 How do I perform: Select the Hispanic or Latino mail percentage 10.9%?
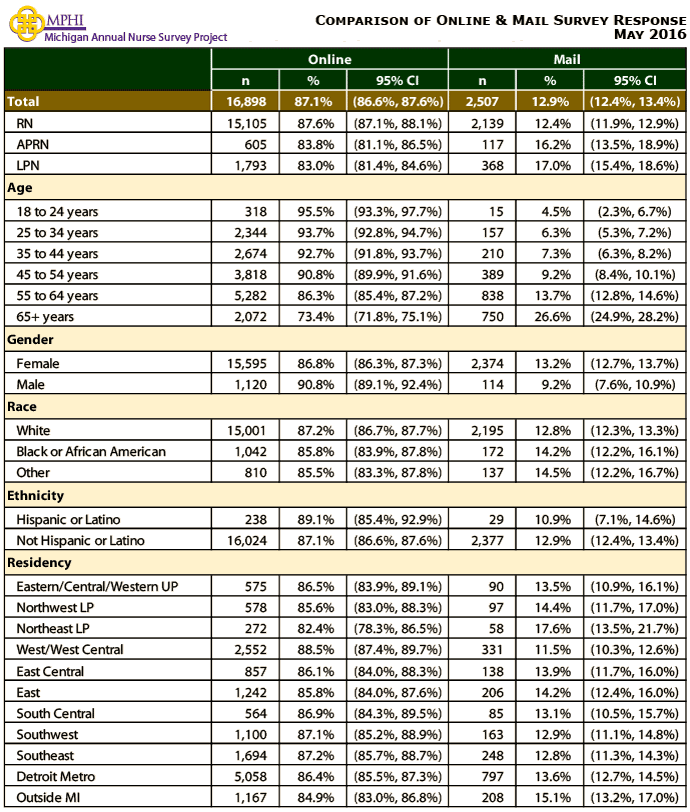(x=553, y=519)
